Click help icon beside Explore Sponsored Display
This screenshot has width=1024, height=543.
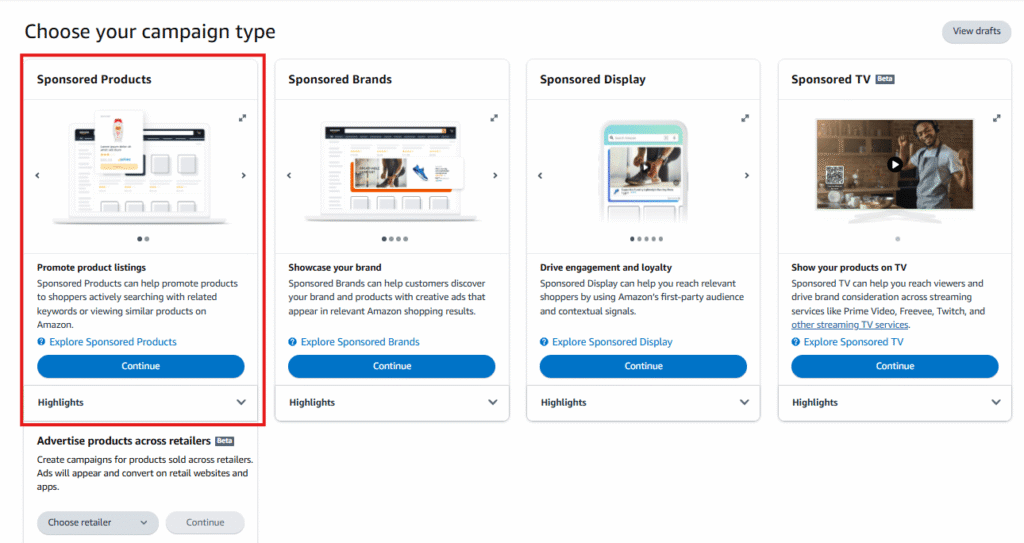click(x=544, y=342)
